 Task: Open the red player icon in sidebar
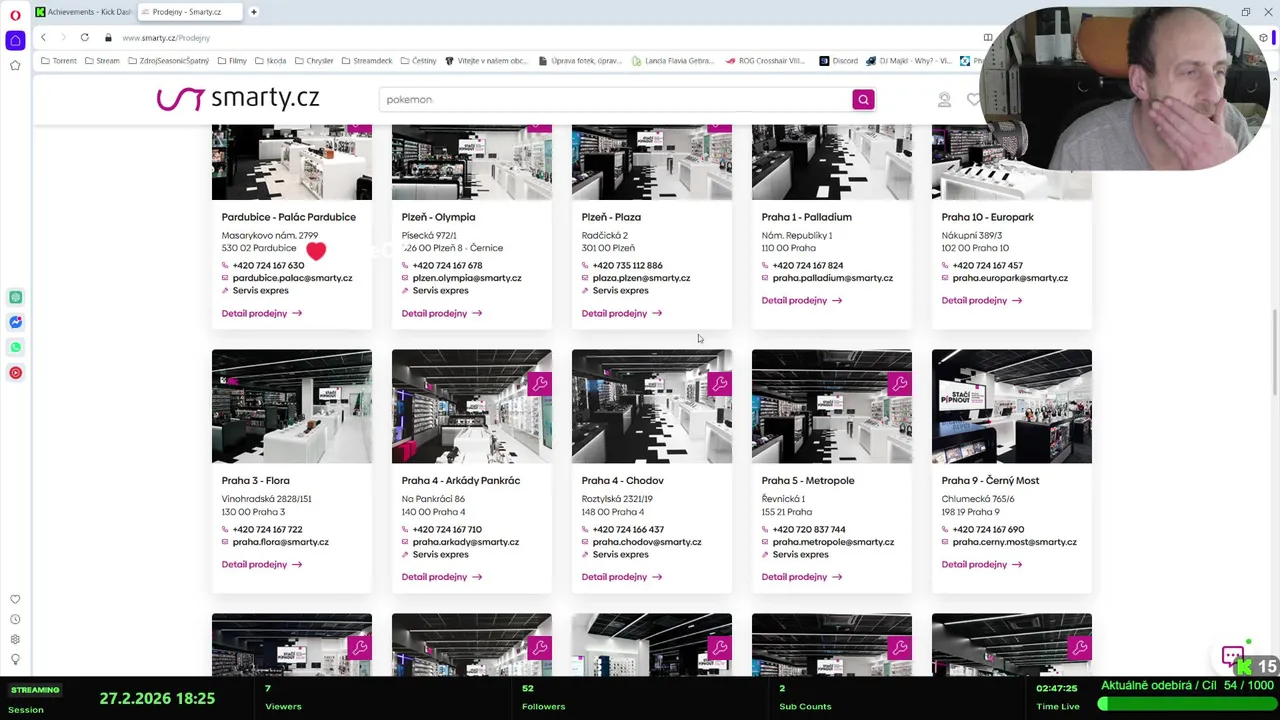tap(15, 372)
